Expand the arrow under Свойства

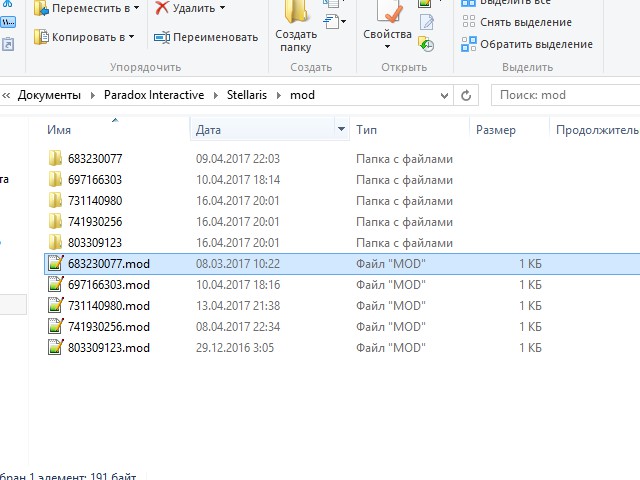387,47
